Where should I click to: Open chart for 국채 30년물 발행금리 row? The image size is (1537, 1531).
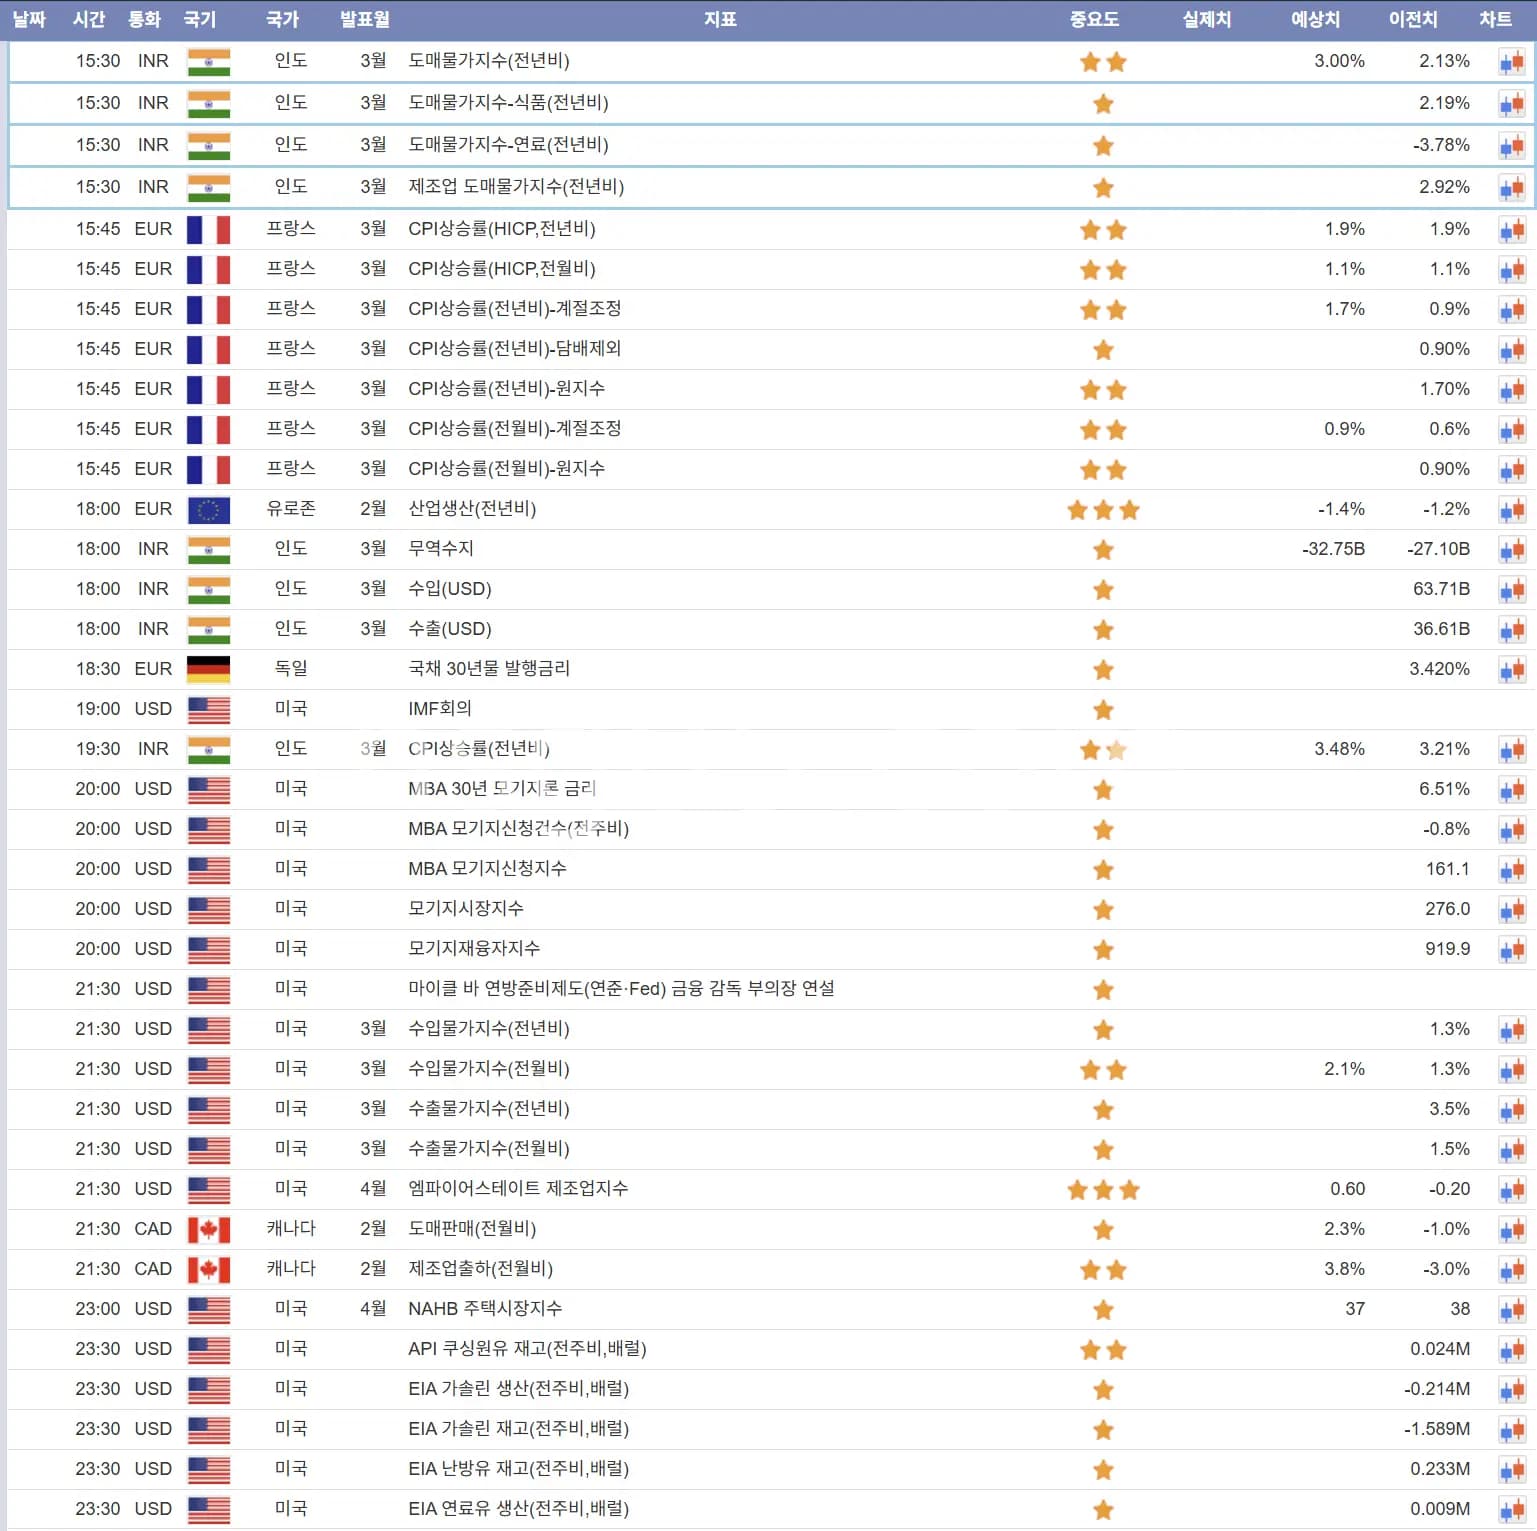click(1511, 670)
